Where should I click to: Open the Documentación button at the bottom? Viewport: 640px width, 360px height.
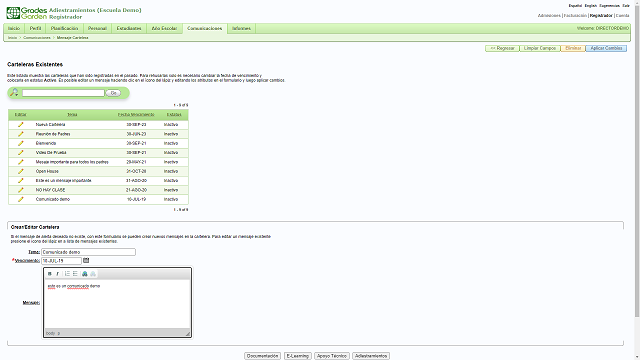(262, 356)
